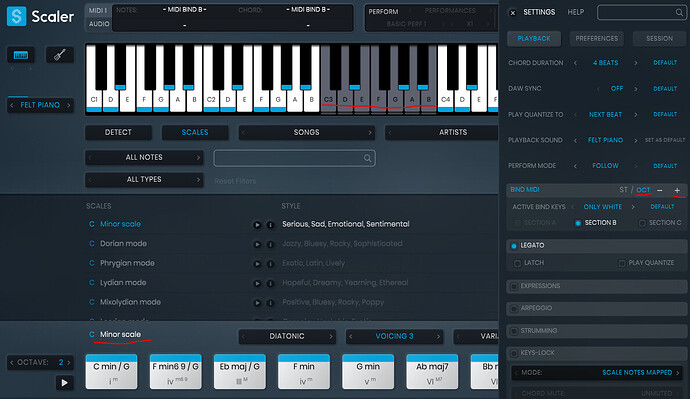The width and height of the screenshot is (690, 399).
Task: Switch to the guitar view icon
Action: point(60,55)
